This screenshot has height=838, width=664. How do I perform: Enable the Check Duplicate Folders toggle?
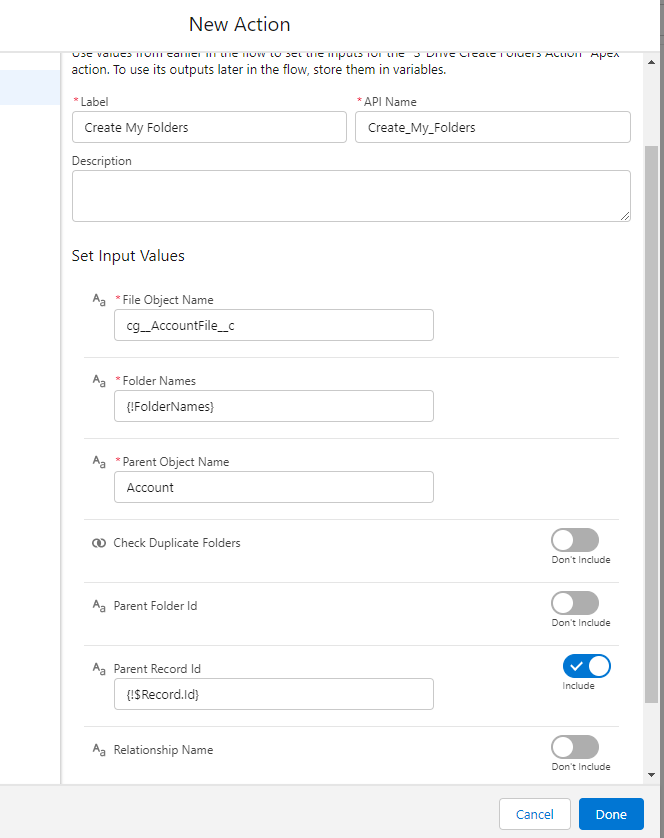575,540
